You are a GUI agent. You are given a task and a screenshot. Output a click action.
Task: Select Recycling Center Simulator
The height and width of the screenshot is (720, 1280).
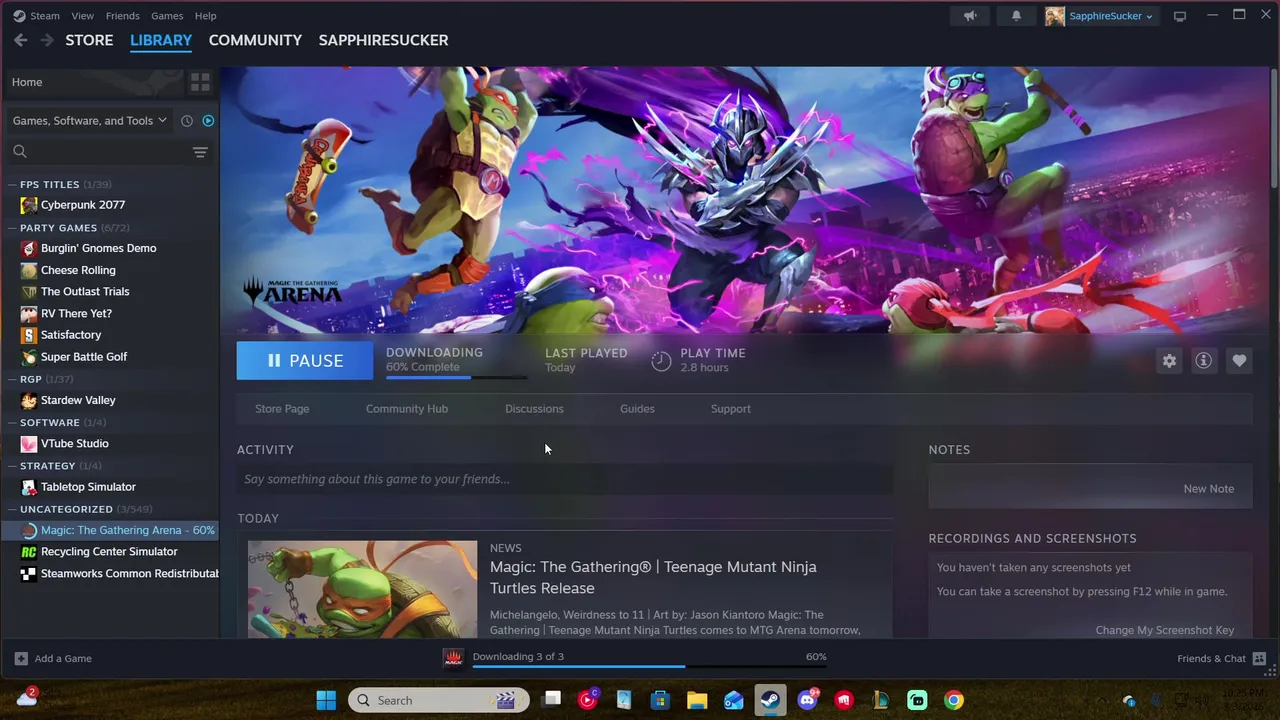110,552
